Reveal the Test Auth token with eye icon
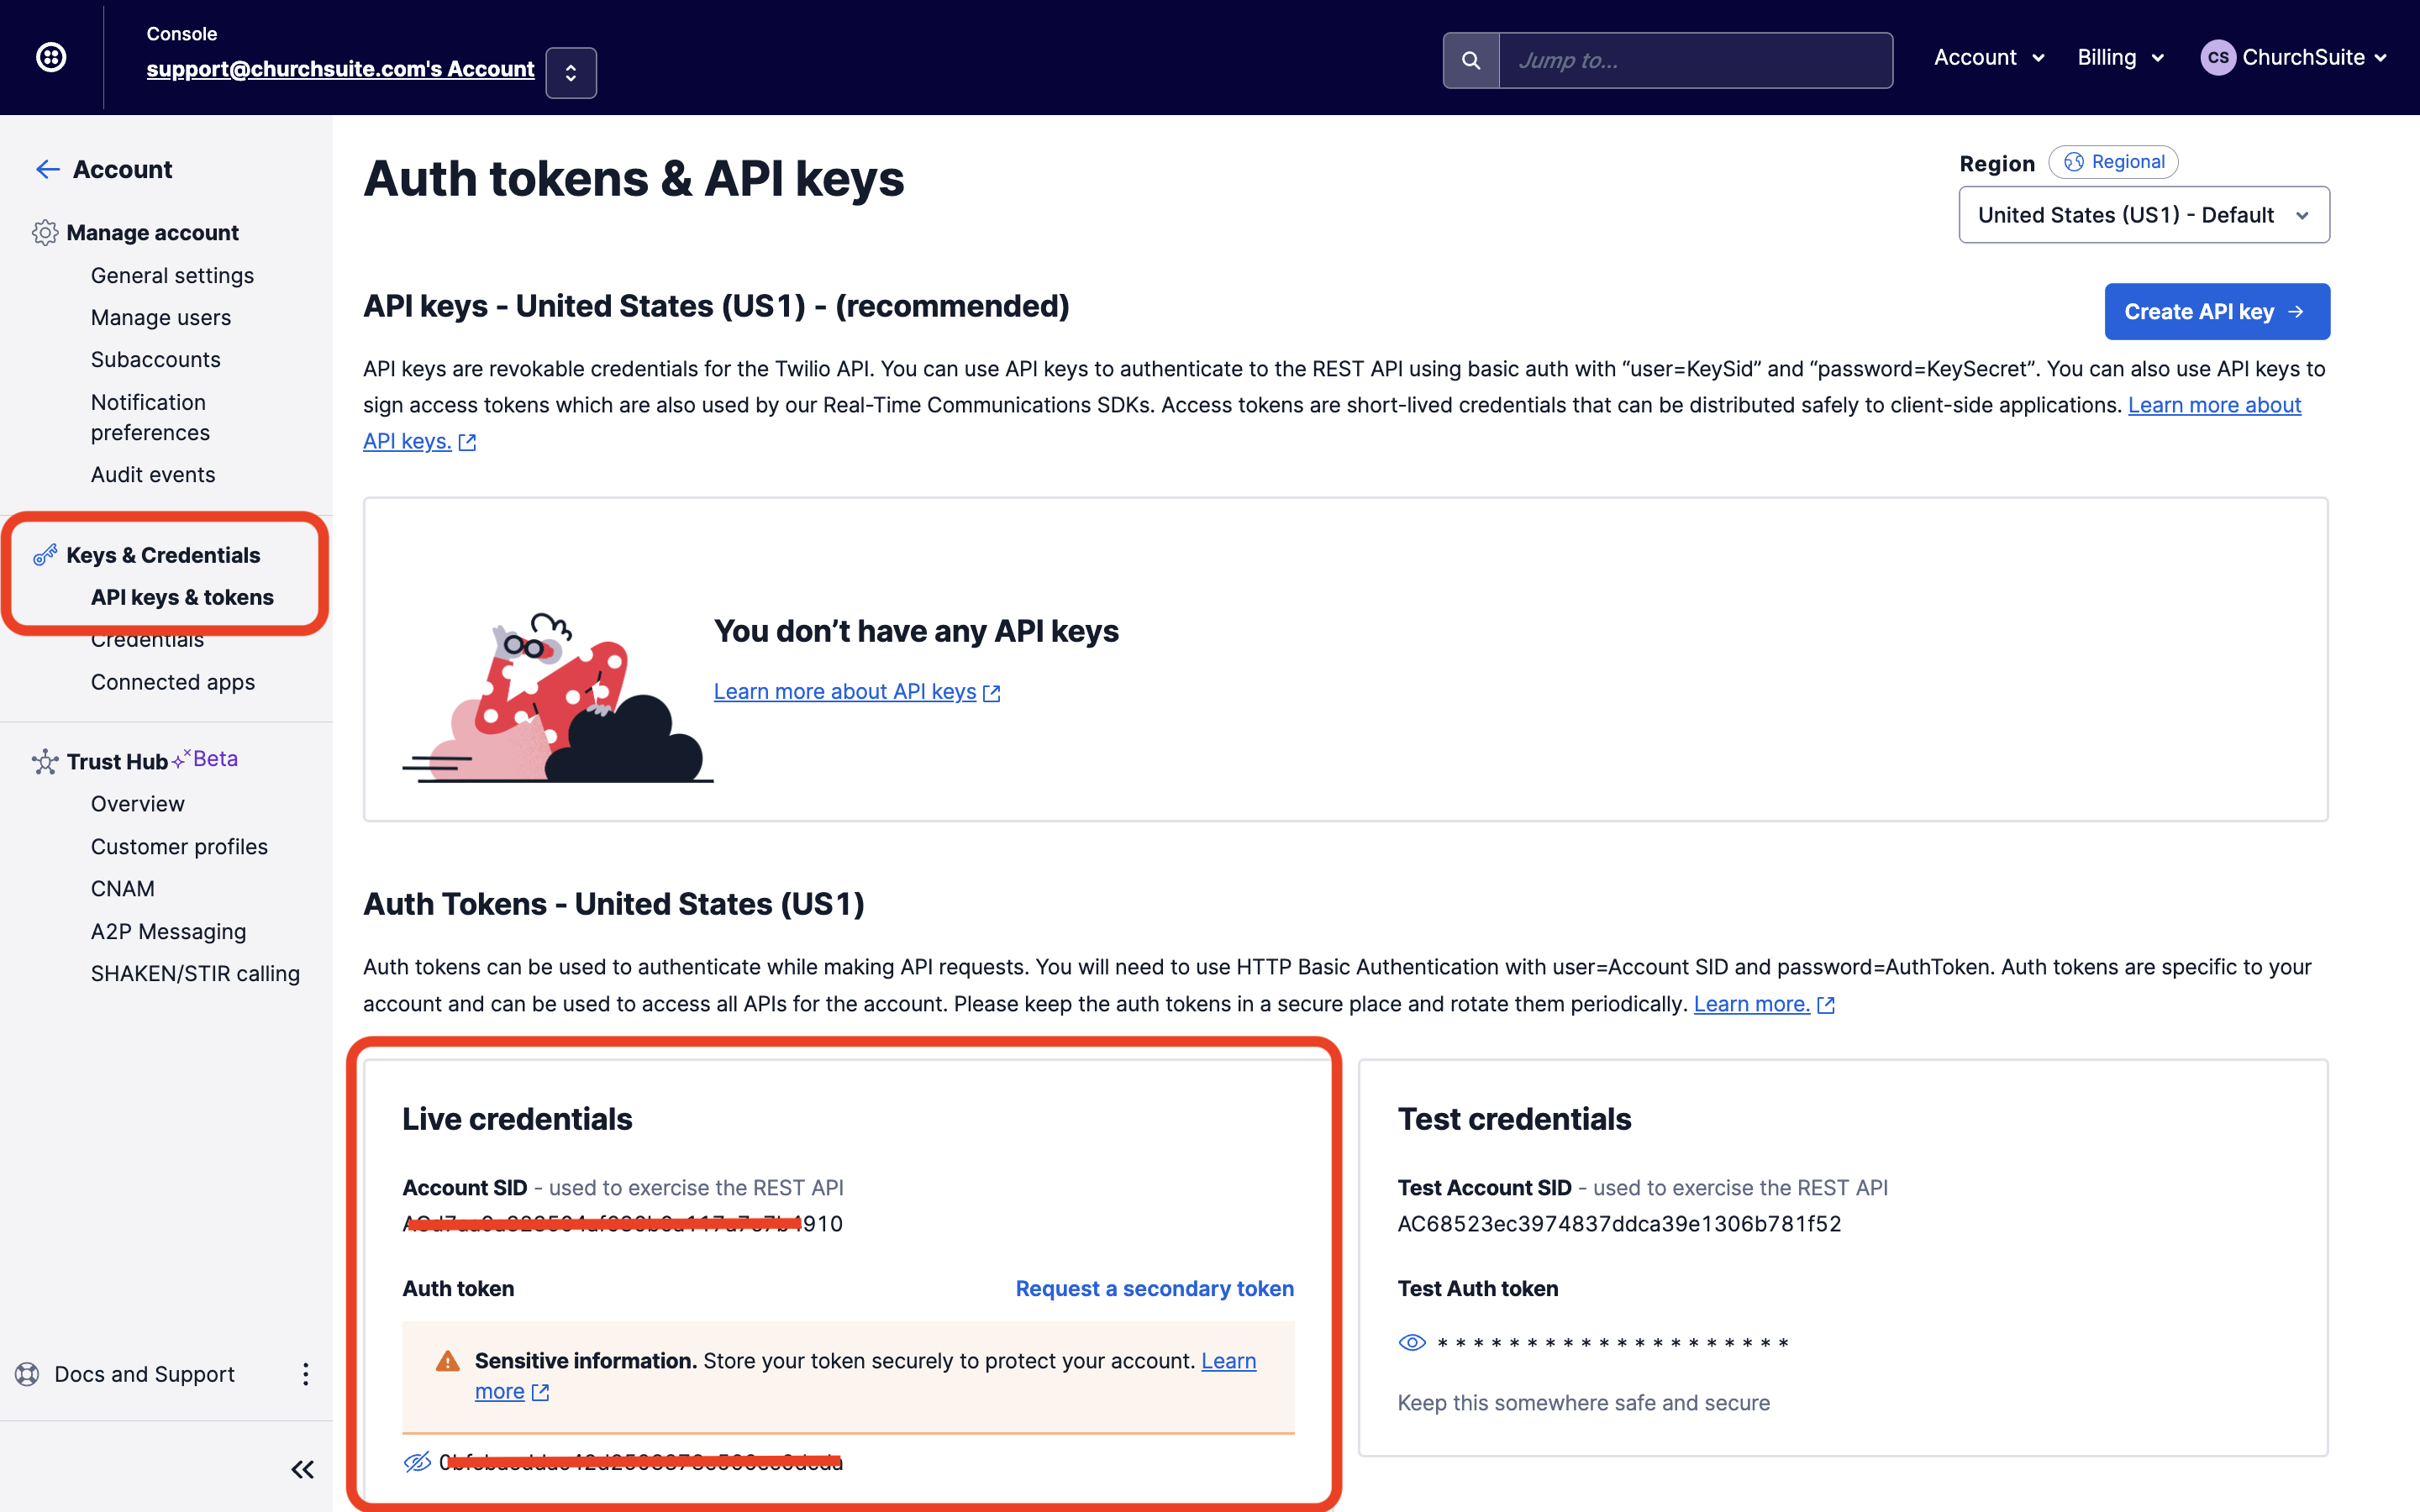 (1412, 1342)
